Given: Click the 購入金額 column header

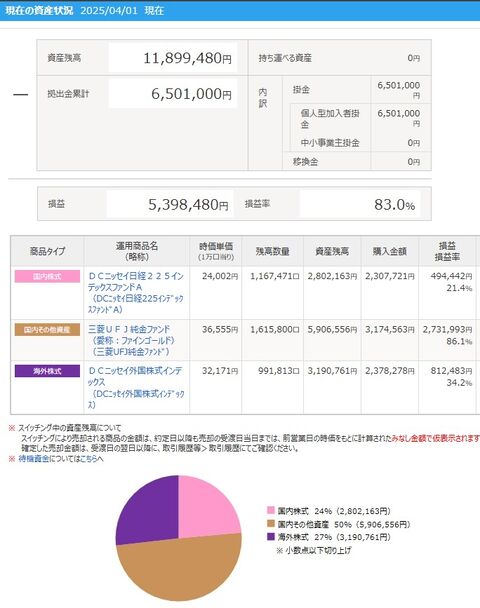Looking at the screenshot, I should [390, 251].
